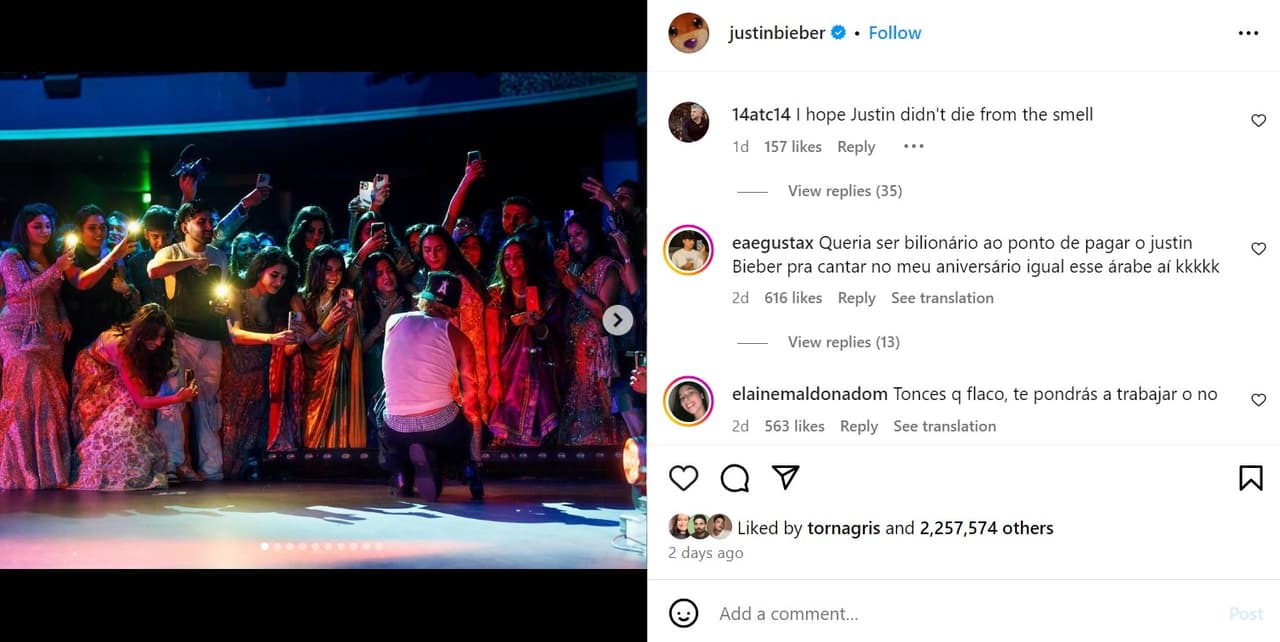See translation of eaegustax comment
Viewport: 1280px width, 642px height.
point(942,298)
